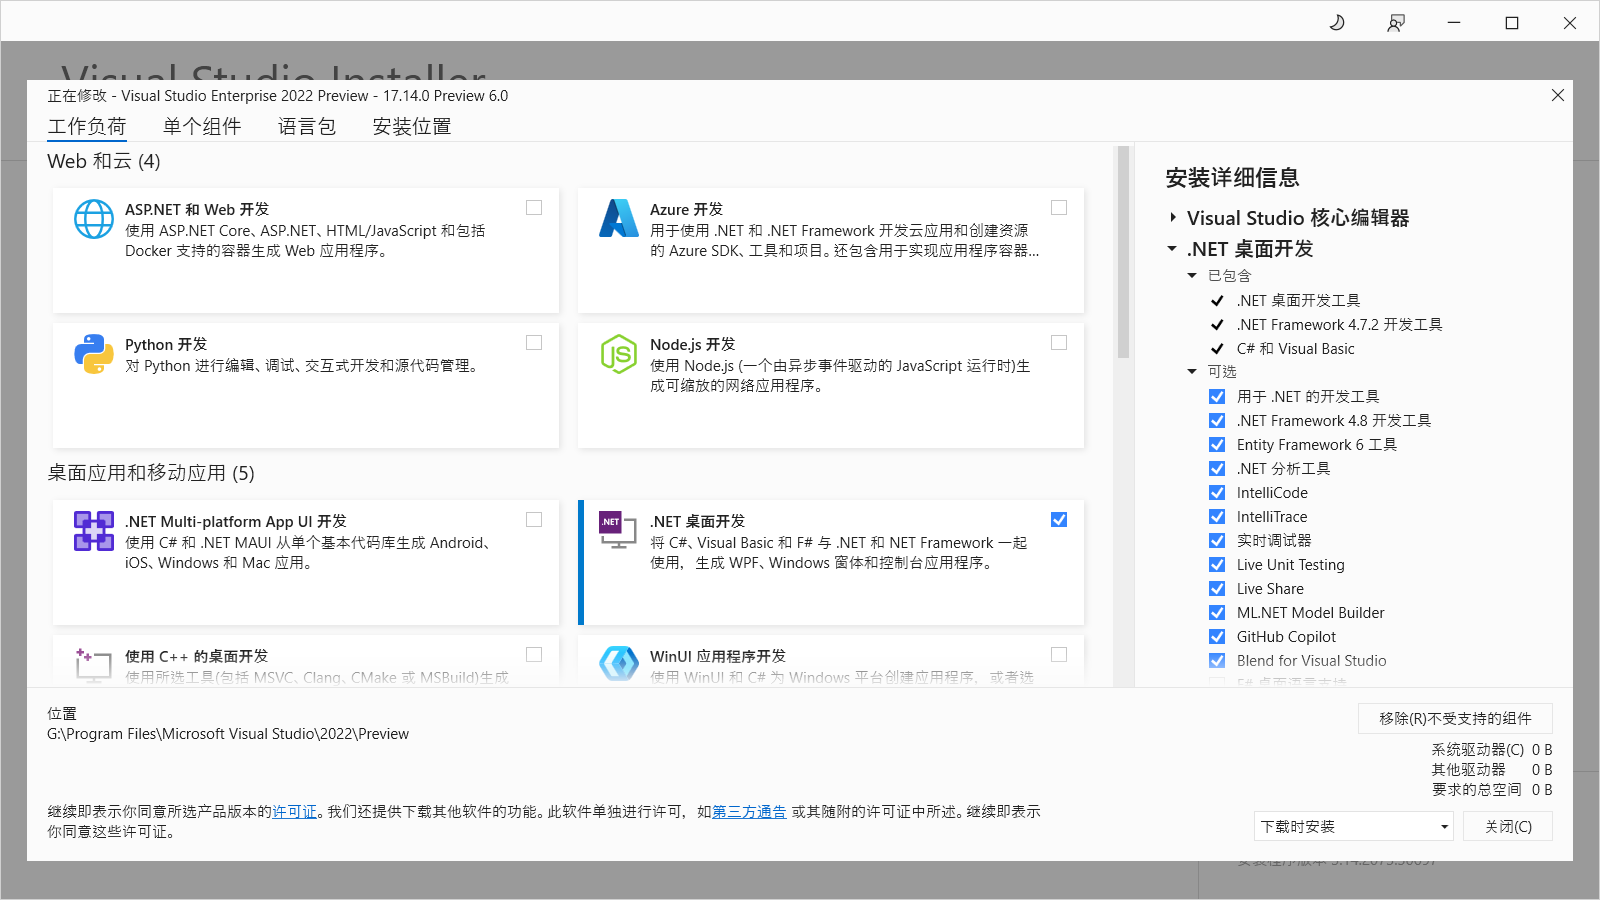Uncheck the 实时调试器 component
Screen dimensions: 1600x900
[1217, 541]
